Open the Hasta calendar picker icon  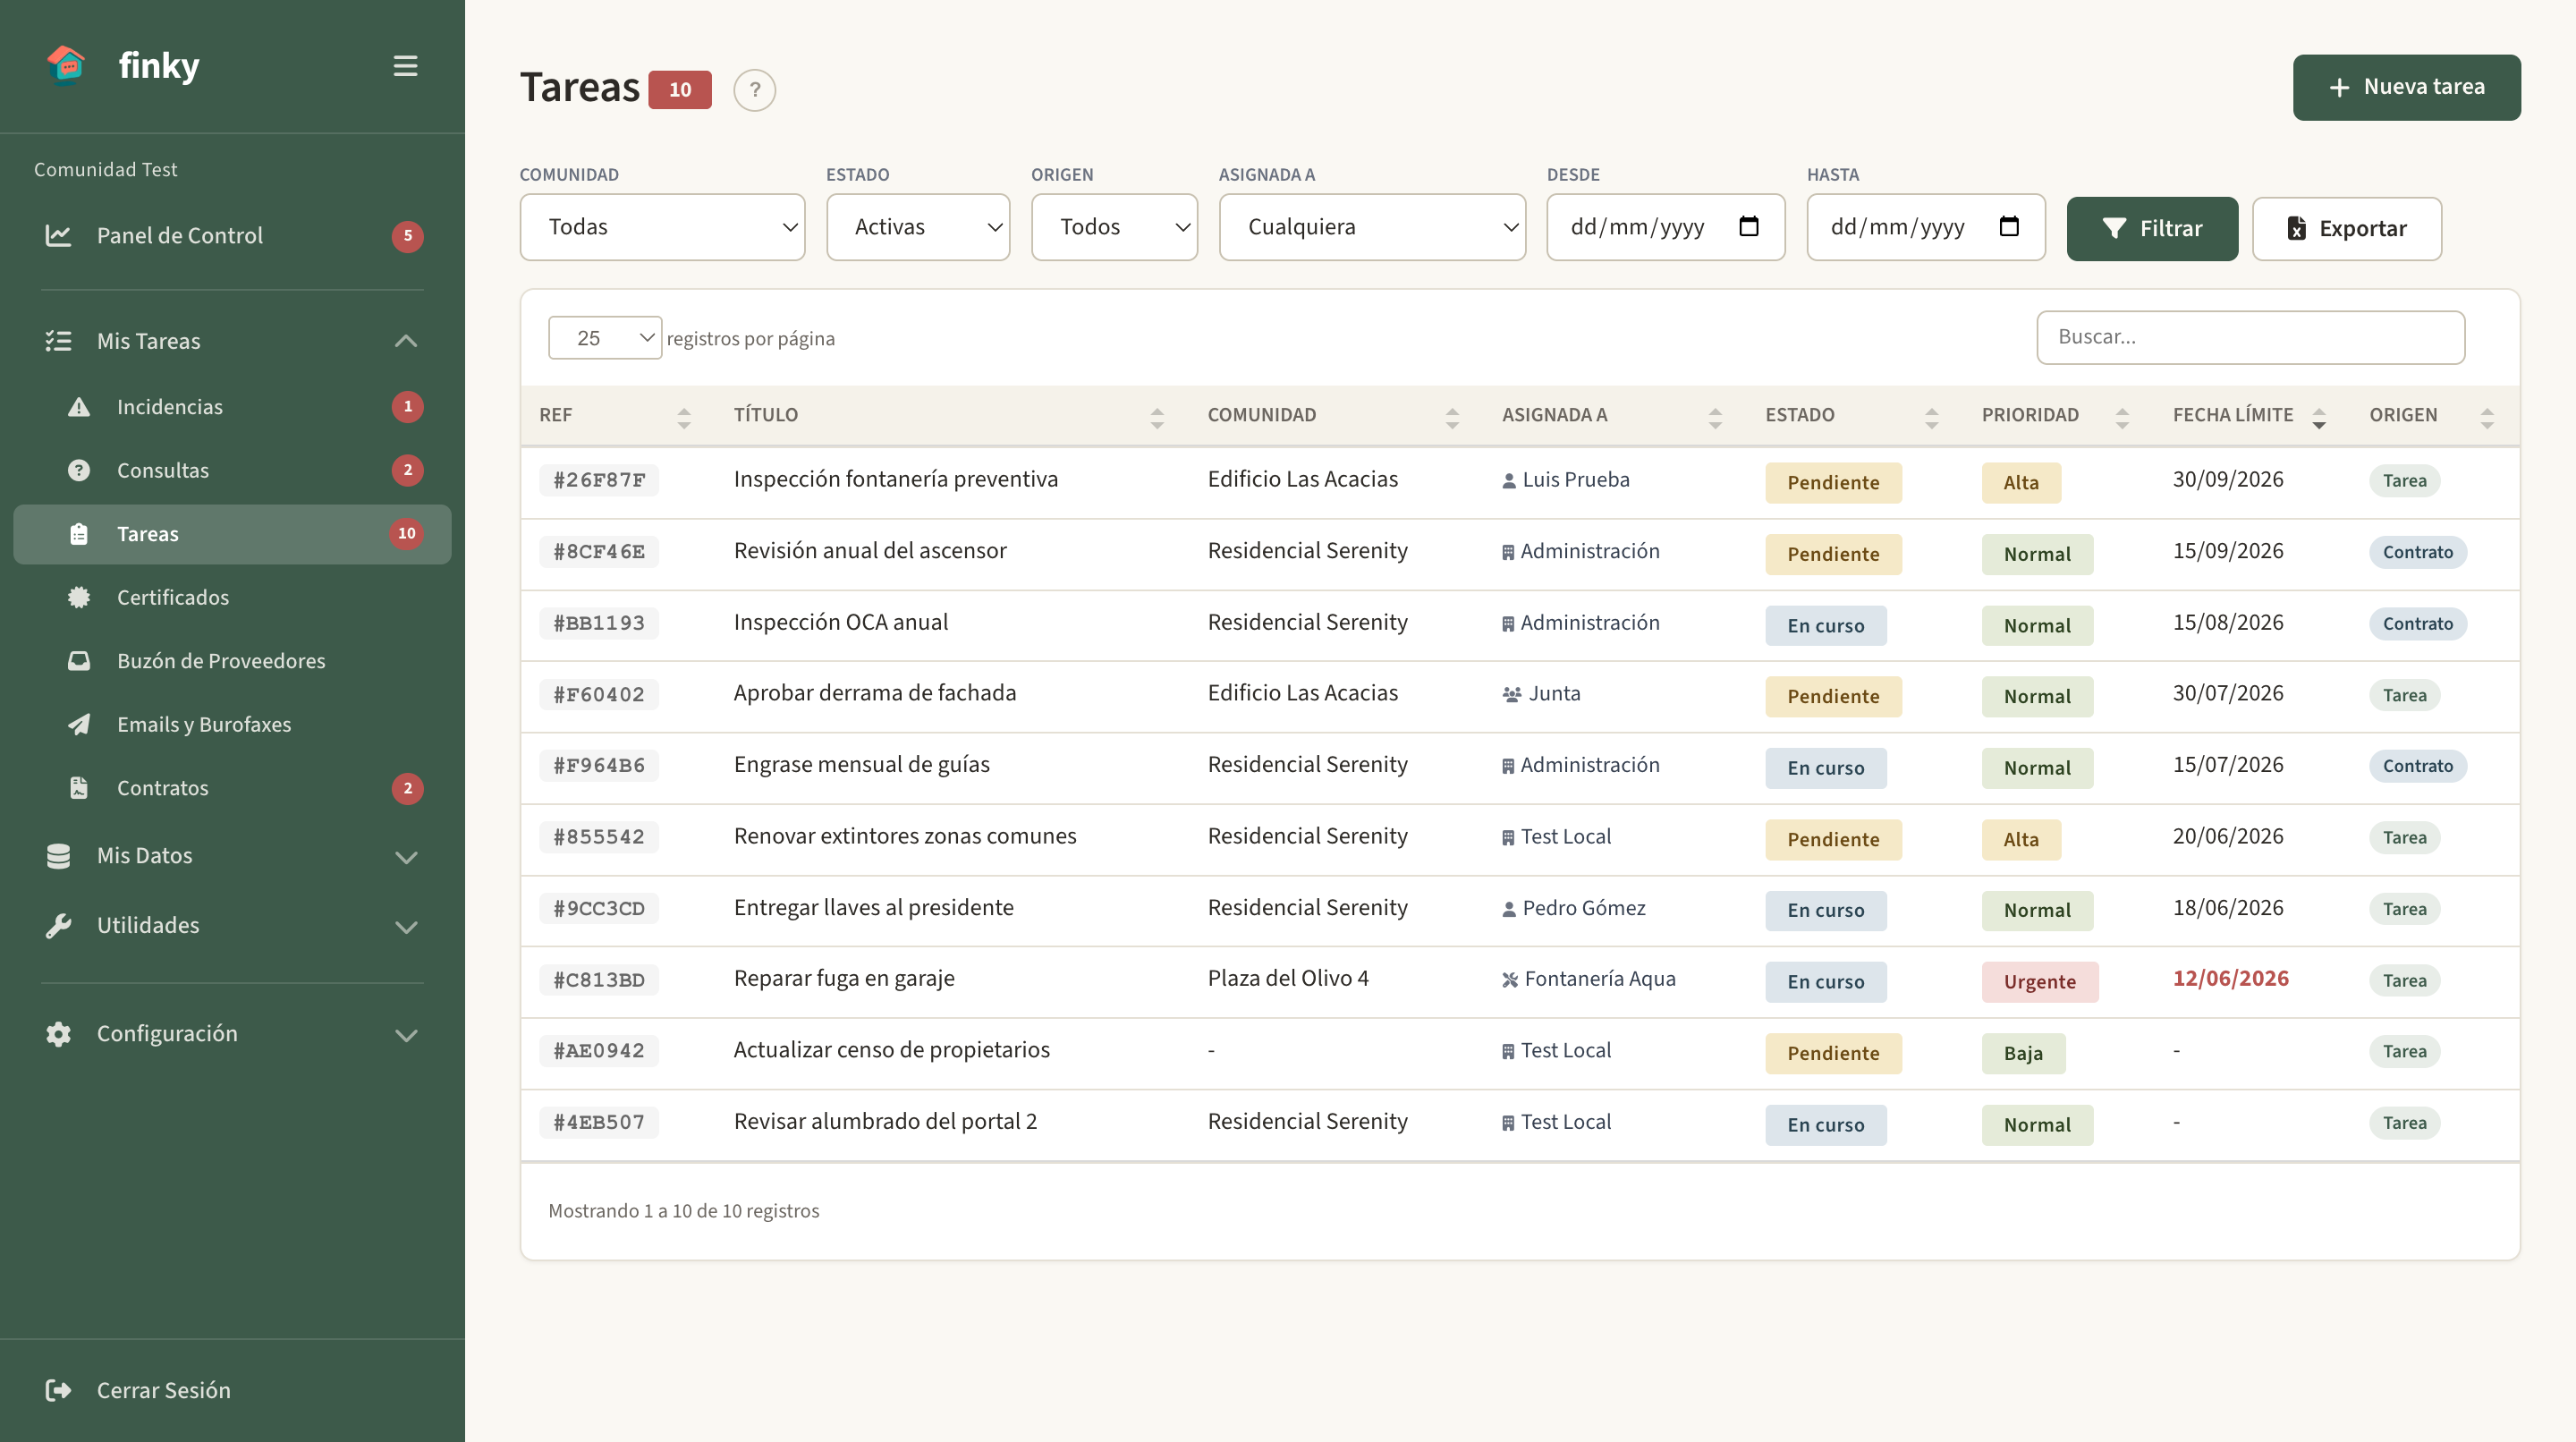pos(2009,227)
